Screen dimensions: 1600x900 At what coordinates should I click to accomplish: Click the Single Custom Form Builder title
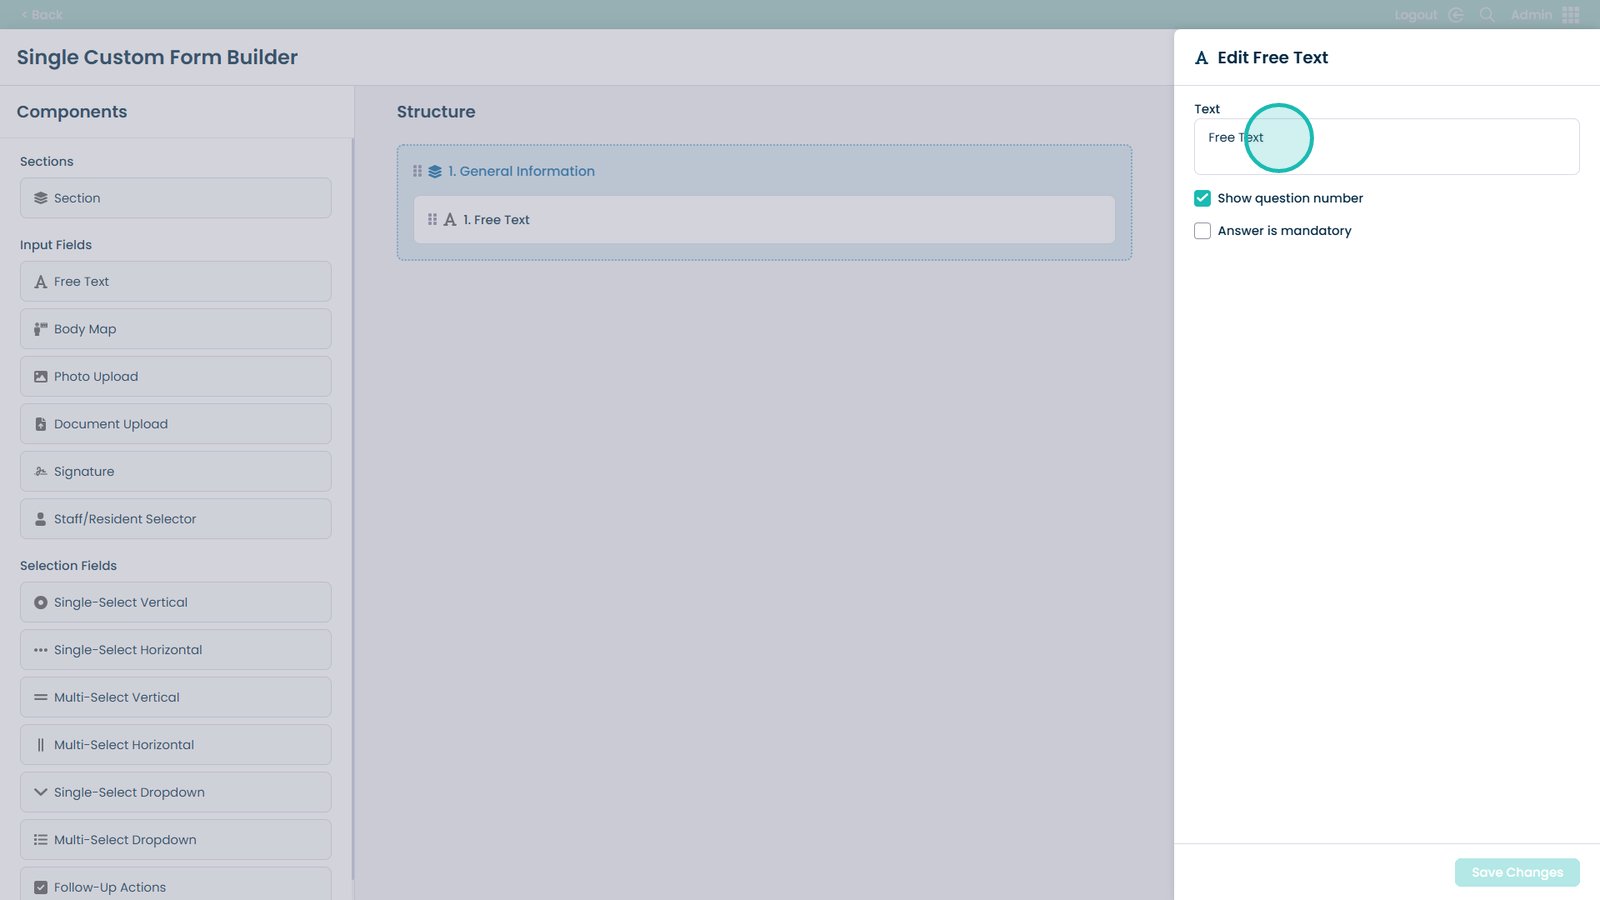[157, 58]
